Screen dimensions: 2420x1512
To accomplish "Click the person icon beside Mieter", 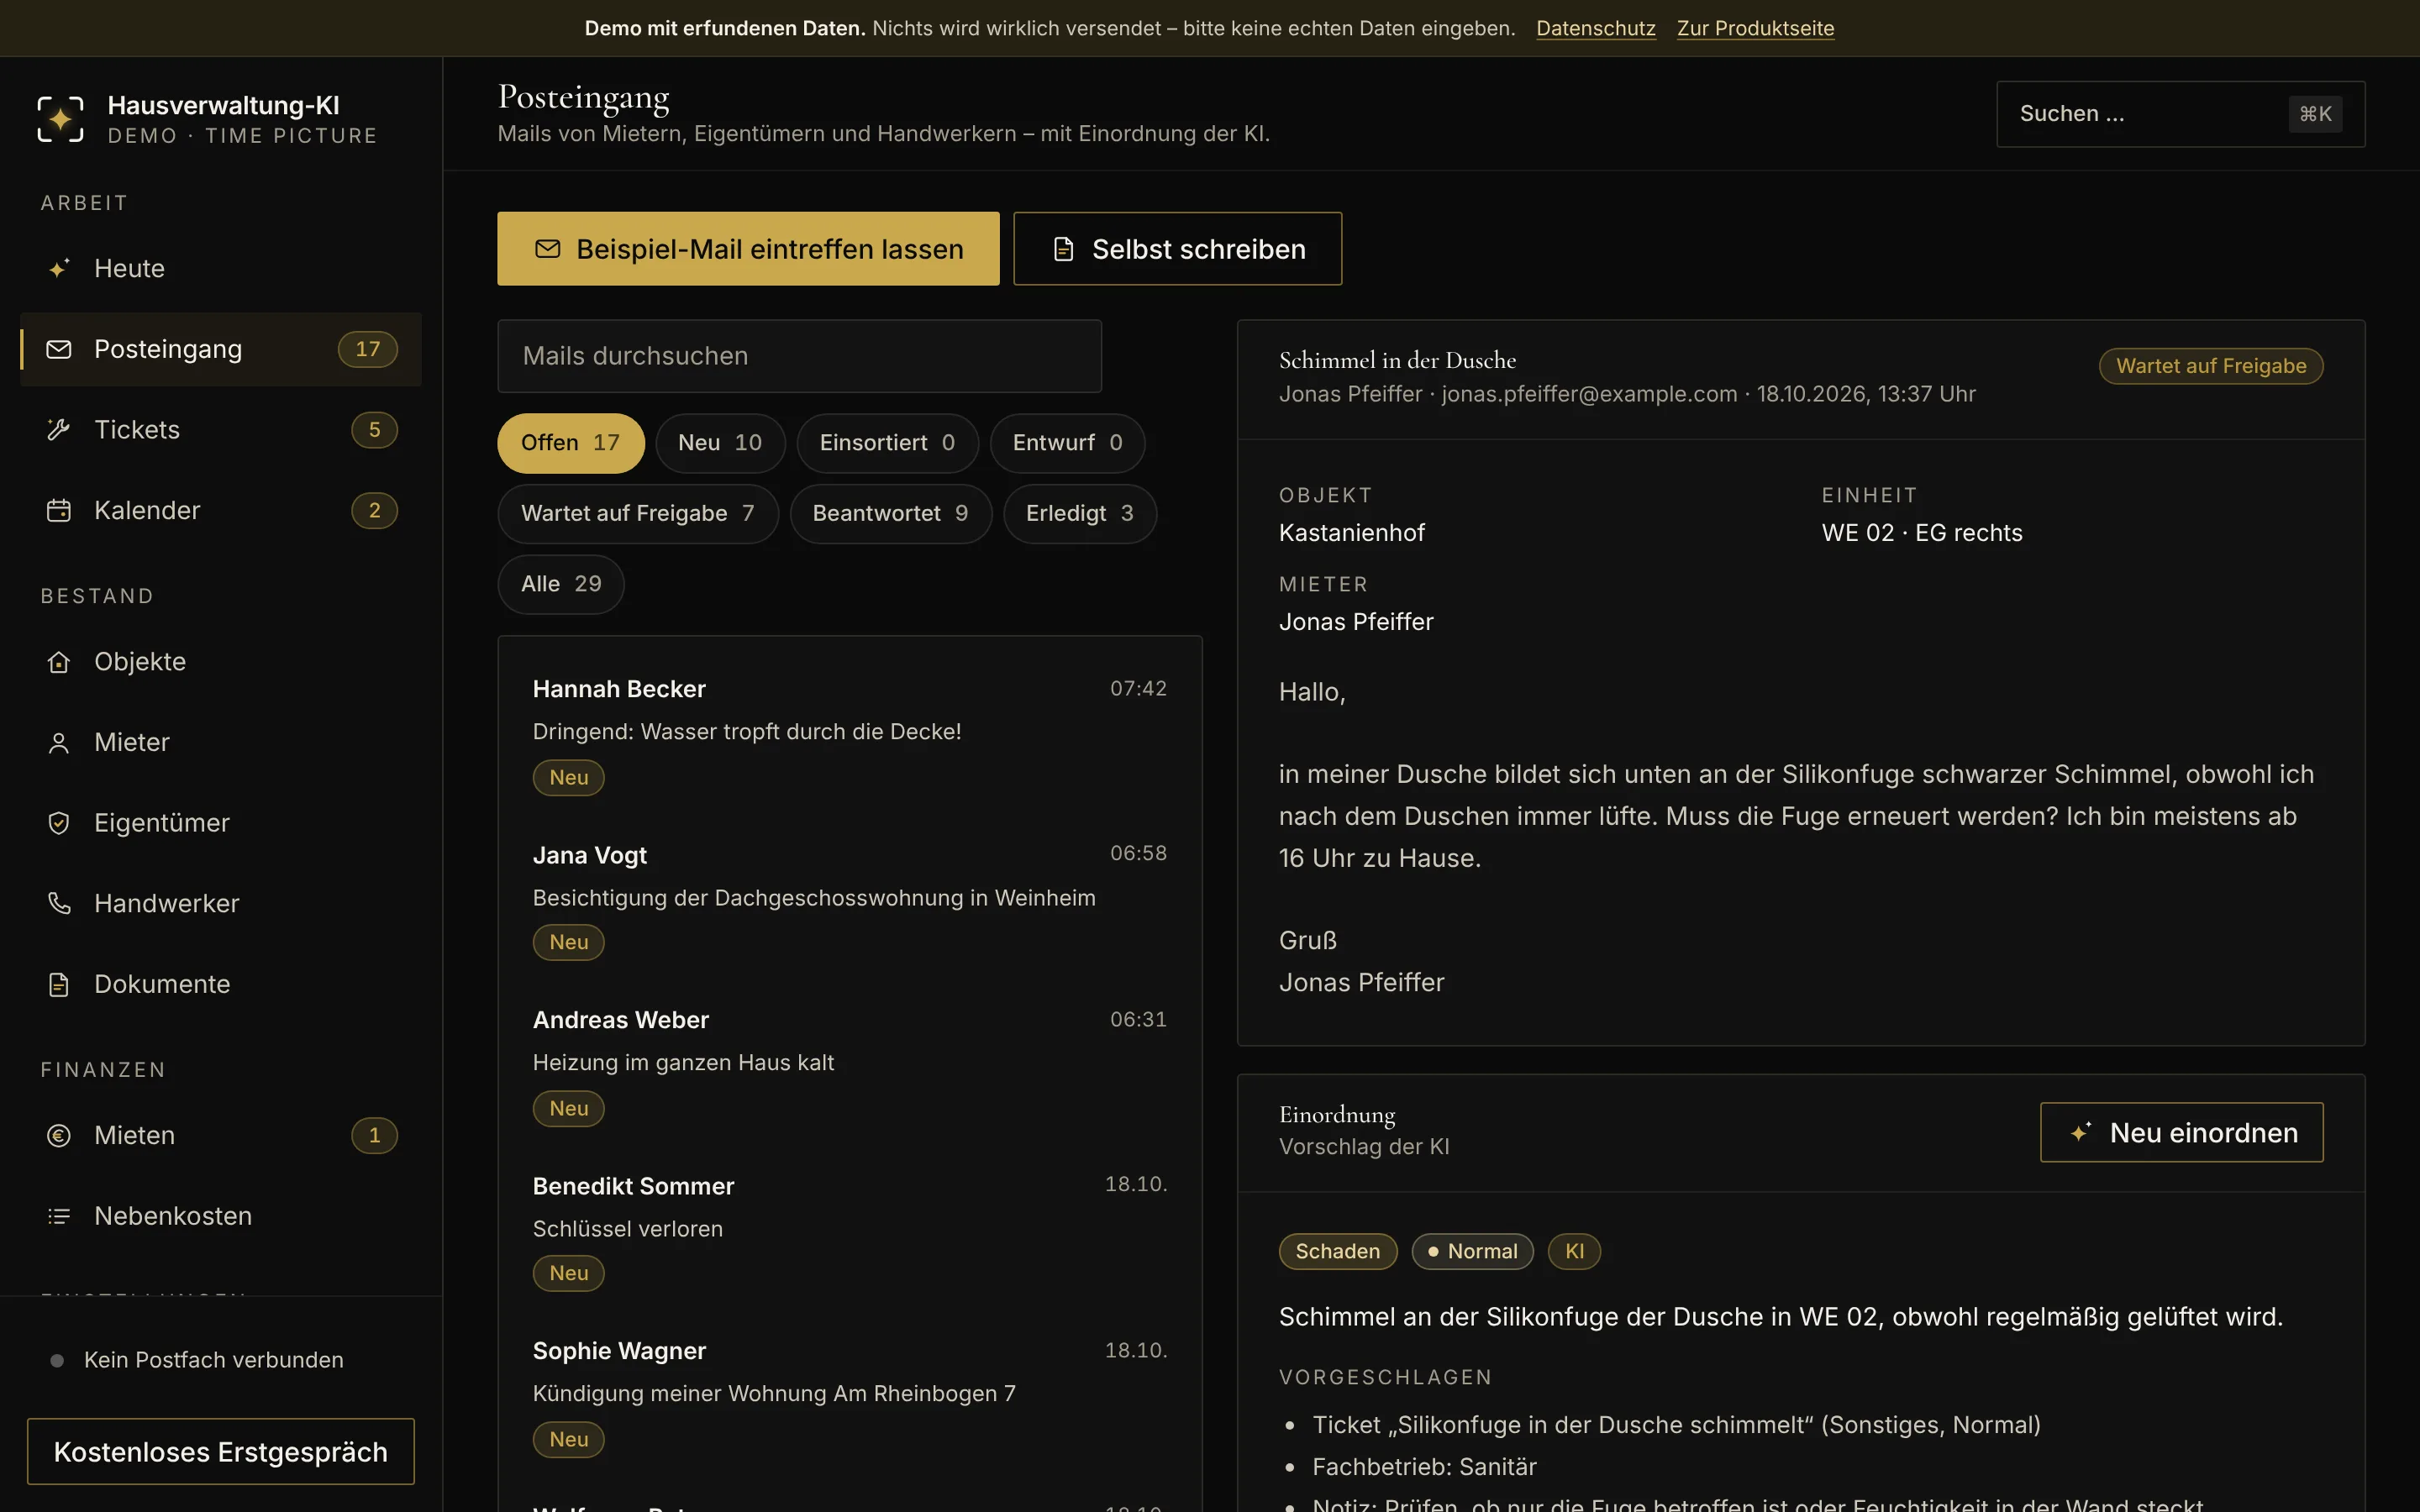I will click(x=59, y=743).
